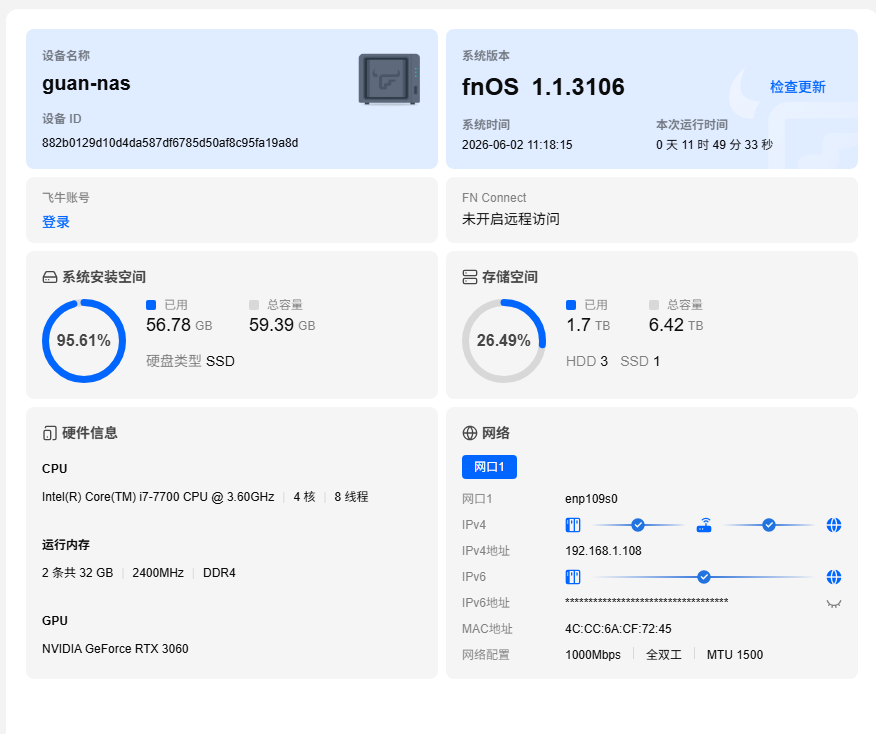Click the second checkmark status in IPv4 row
This screenshot has height=734, width=876.
point(769,525)
